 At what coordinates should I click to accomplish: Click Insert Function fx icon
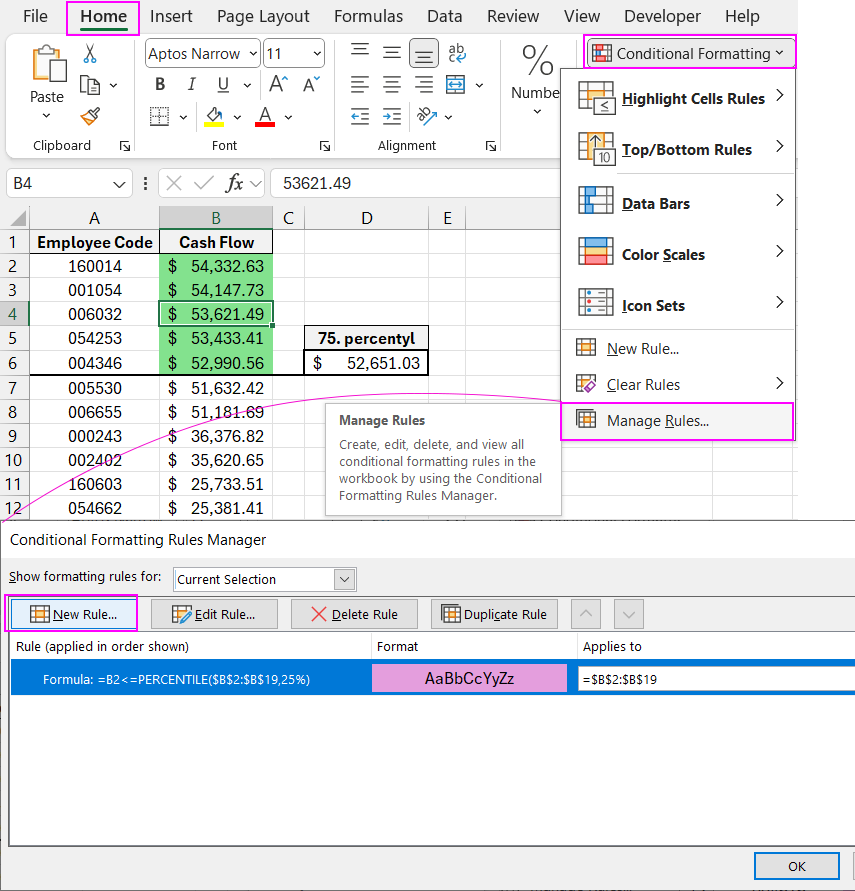235,183
